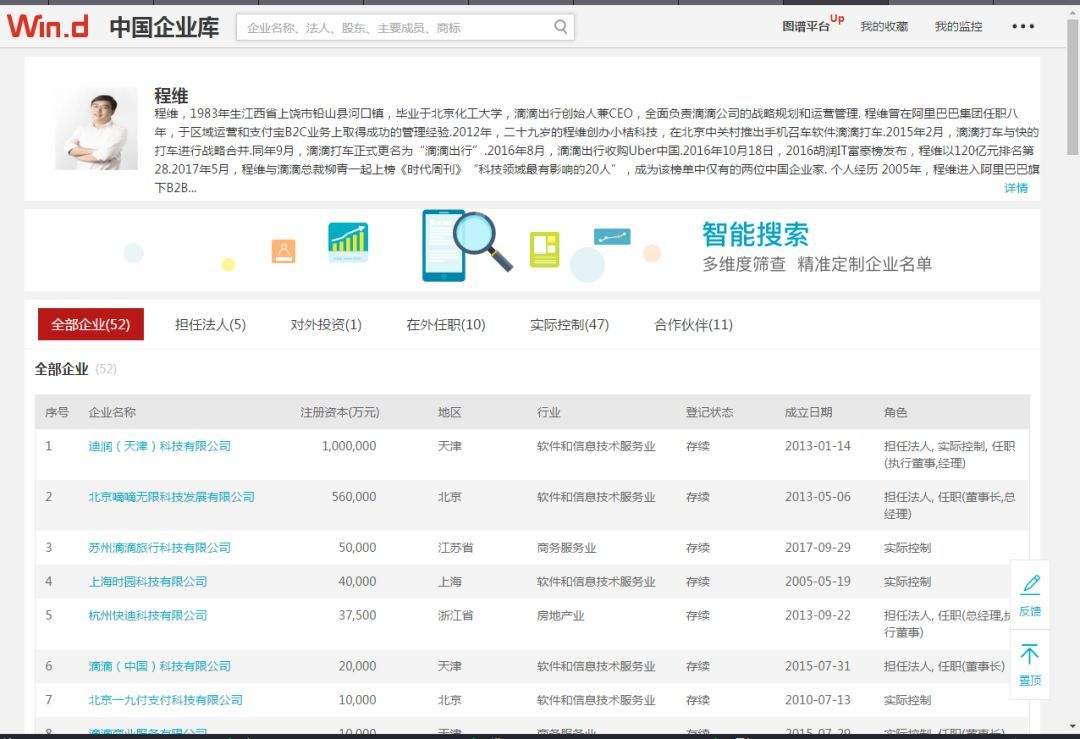
Task: Show the 合作伙伴(11) tab
Action: coord(693,324)
